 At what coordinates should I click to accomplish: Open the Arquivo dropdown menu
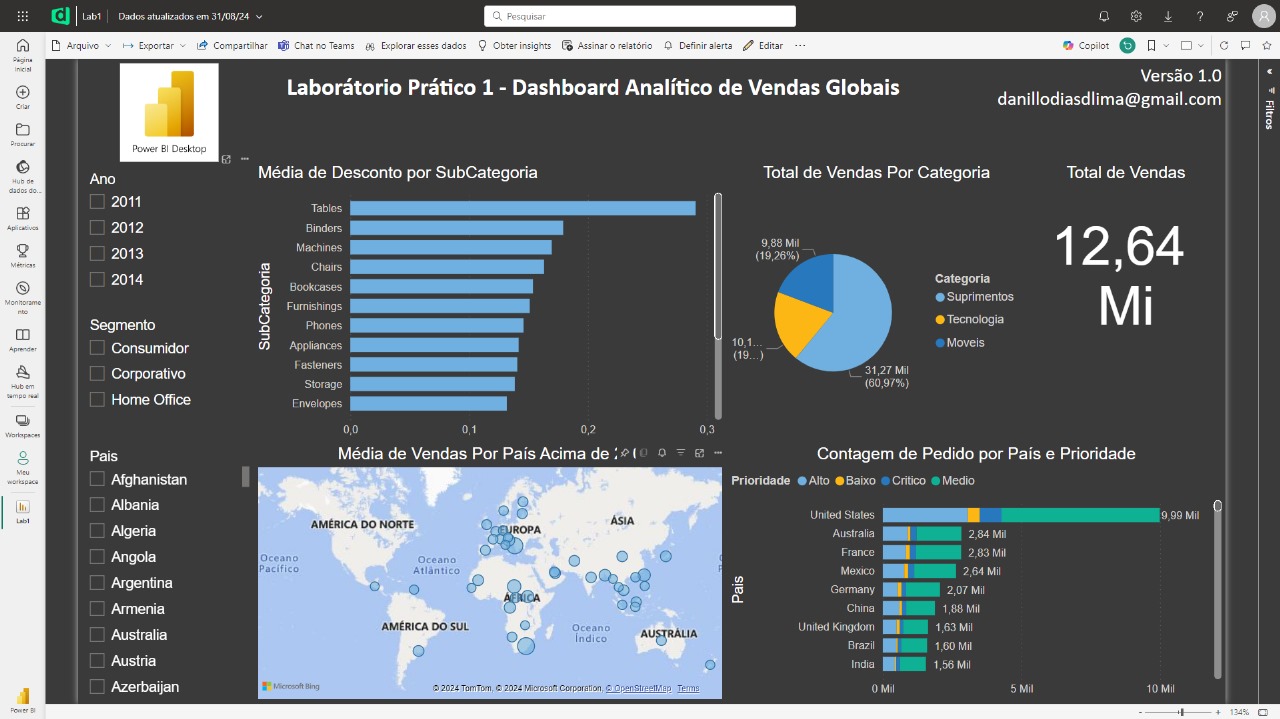(82, 45)
